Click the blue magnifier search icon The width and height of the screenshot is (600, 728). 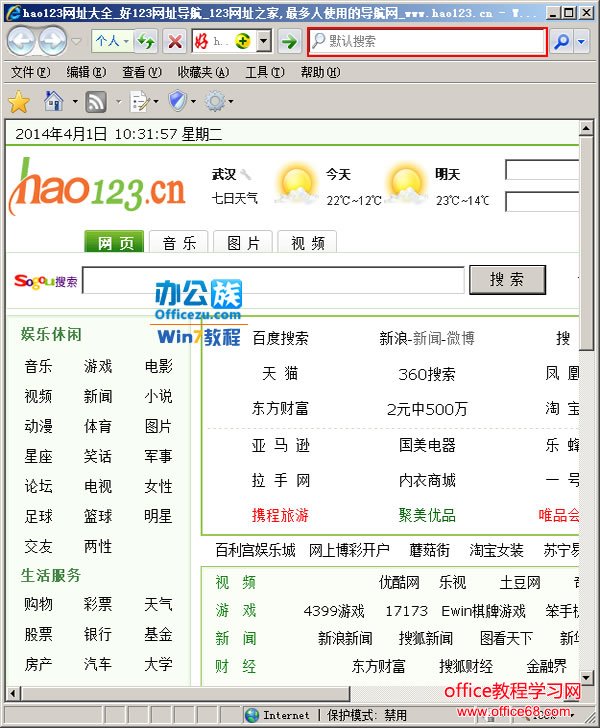coord(562,42)
